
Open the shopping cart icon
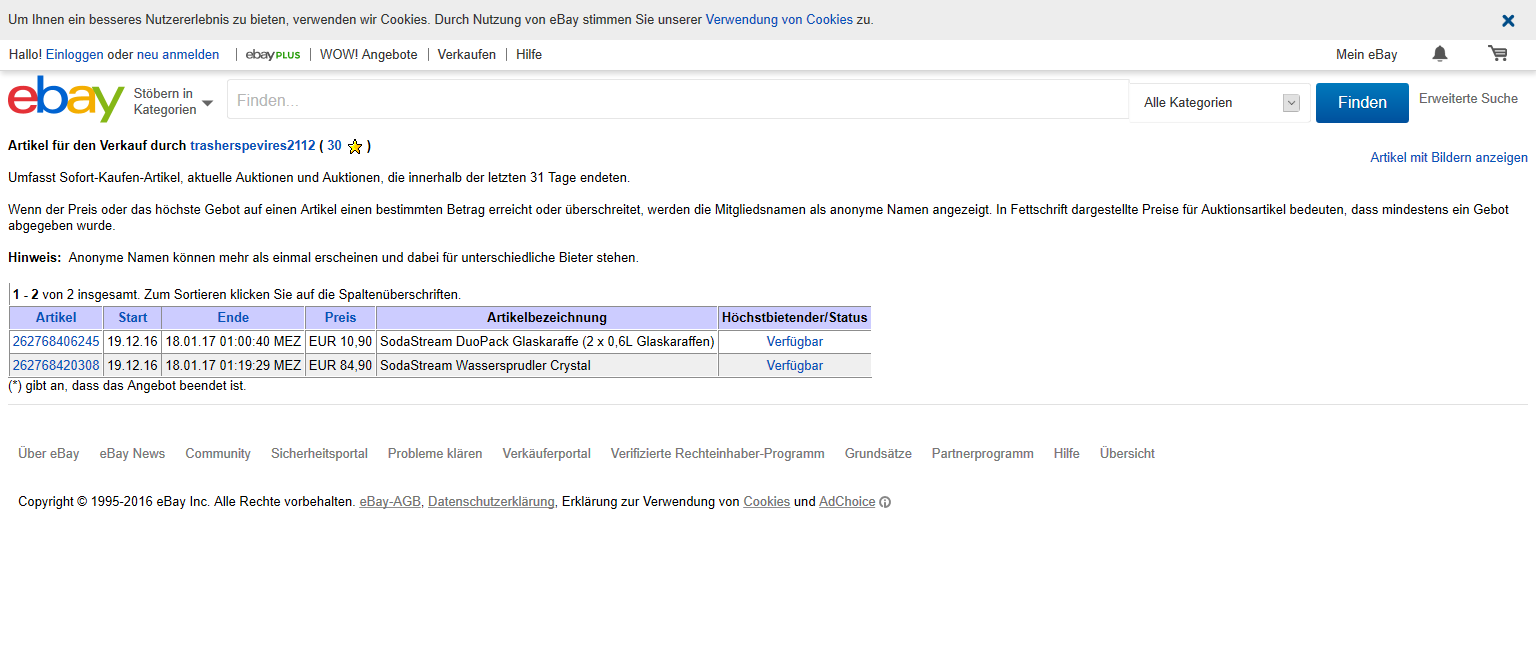1497,54
